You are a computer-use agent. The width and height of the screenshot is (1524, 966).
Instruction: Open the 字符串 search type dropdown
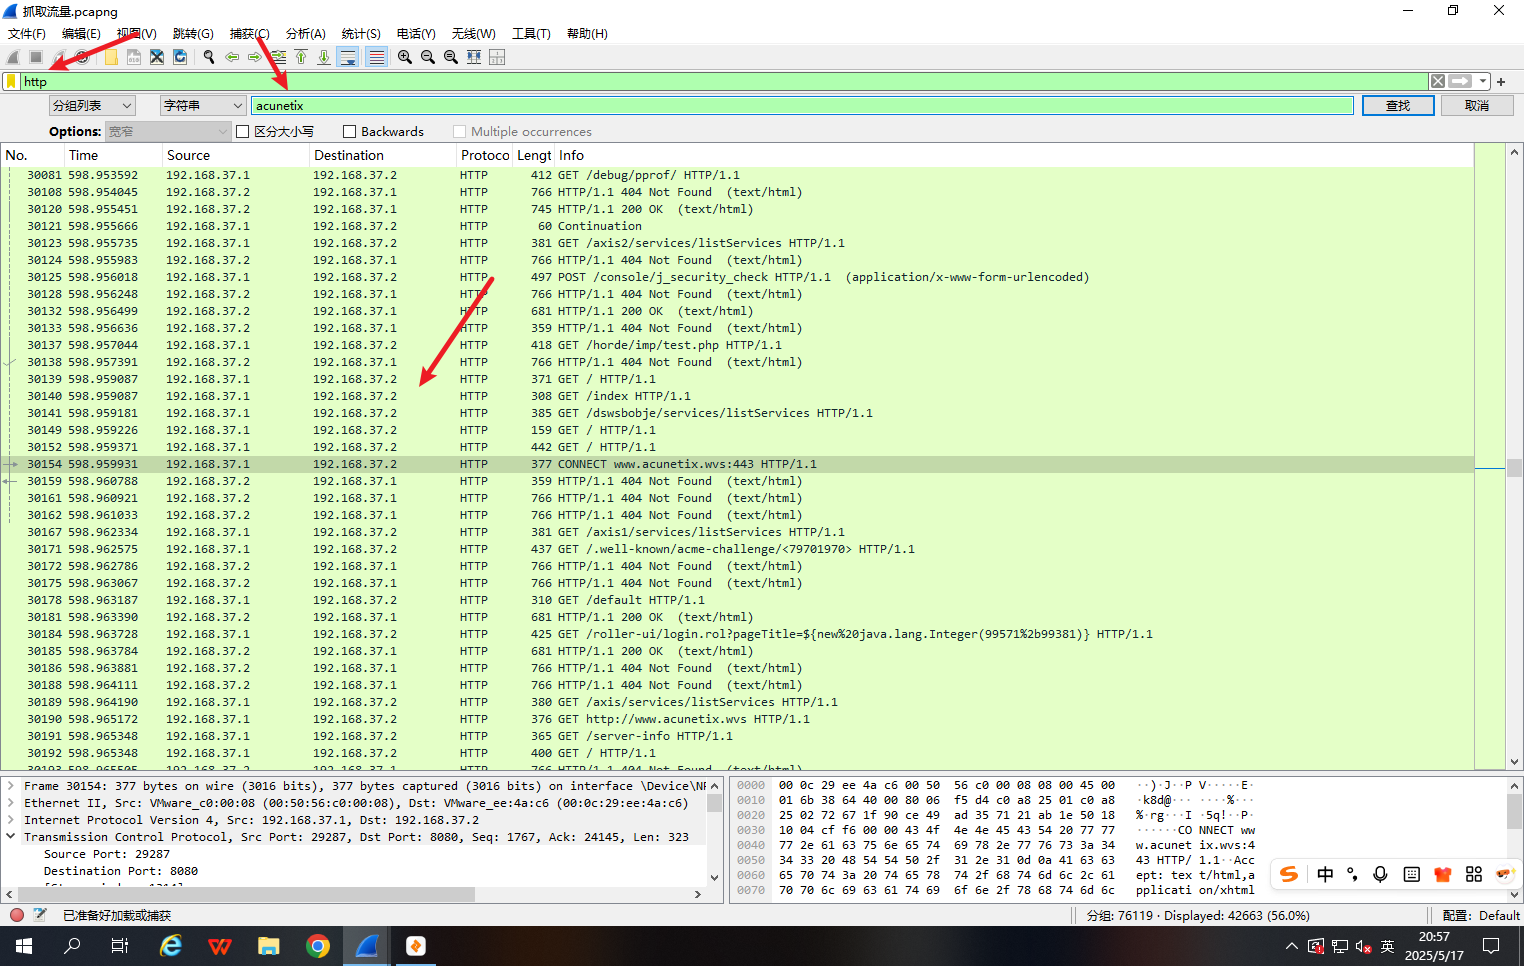click(x=203, y=105)
